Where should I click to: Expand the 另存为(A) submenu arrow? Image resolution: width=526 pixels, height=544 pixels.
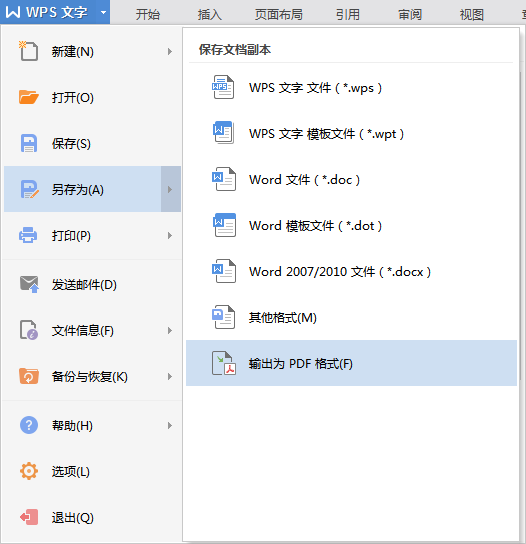point(170,189)
